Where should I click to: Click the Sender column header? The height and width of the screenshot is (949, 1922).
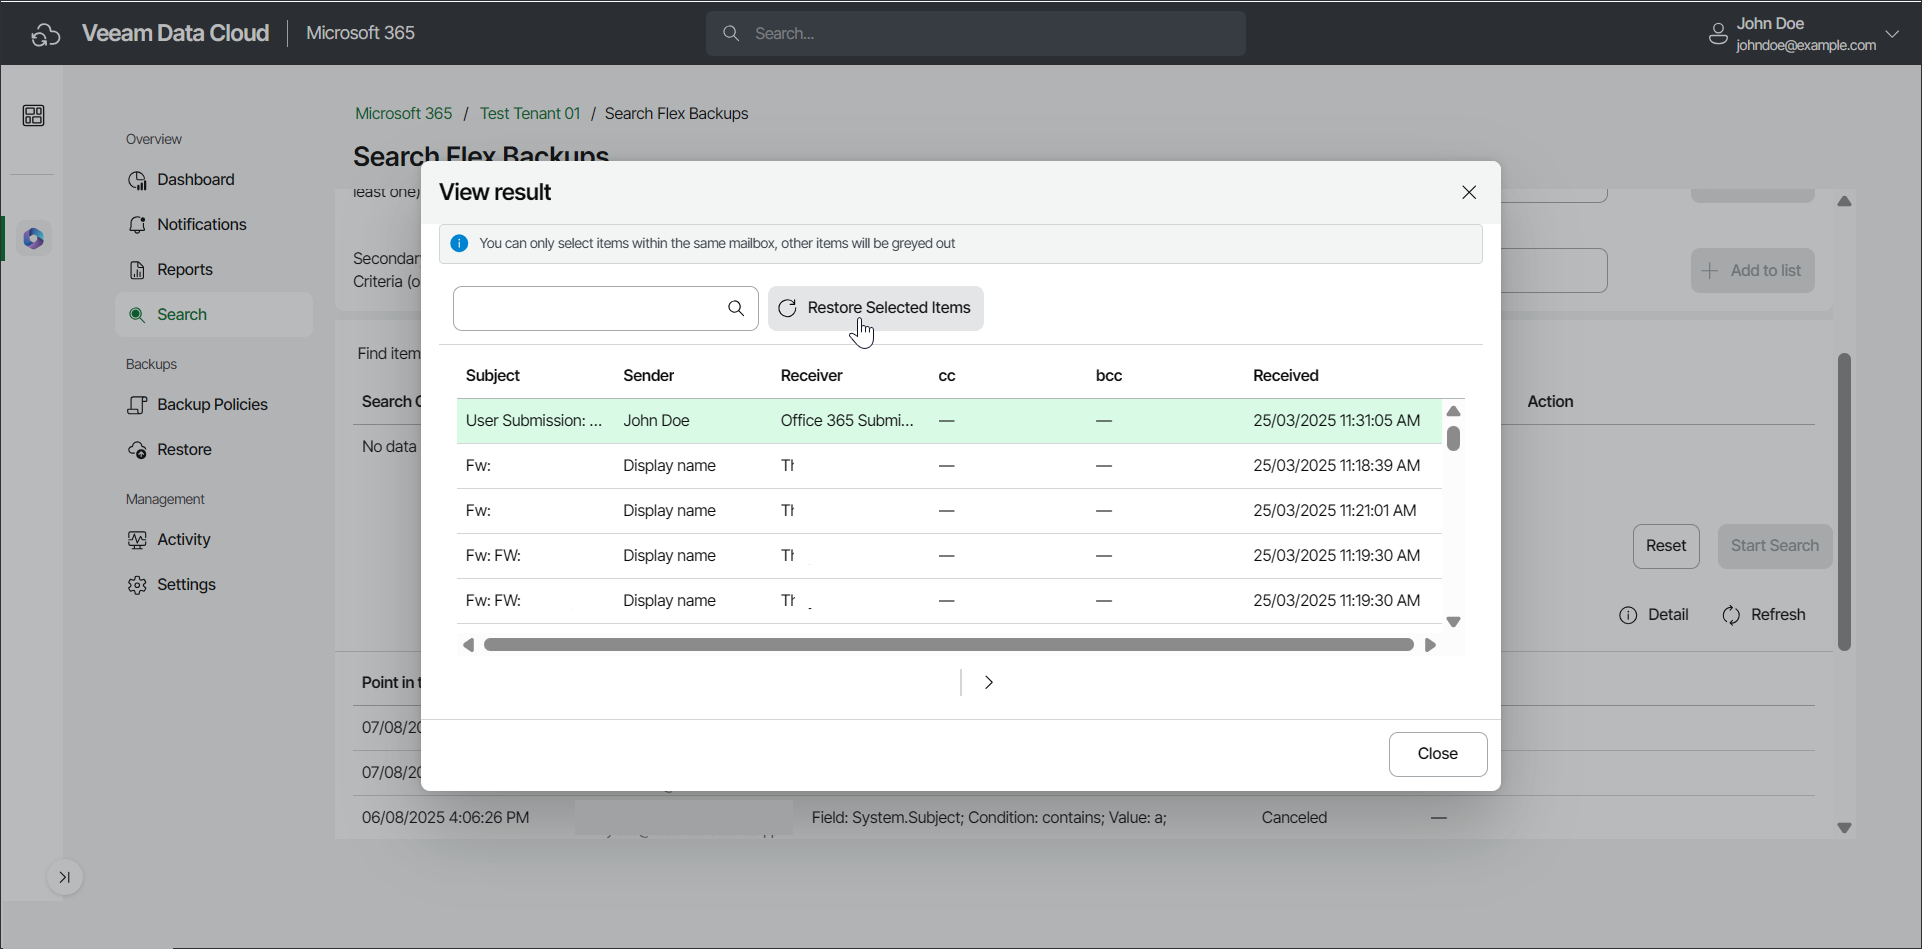[x=649, y=376]
